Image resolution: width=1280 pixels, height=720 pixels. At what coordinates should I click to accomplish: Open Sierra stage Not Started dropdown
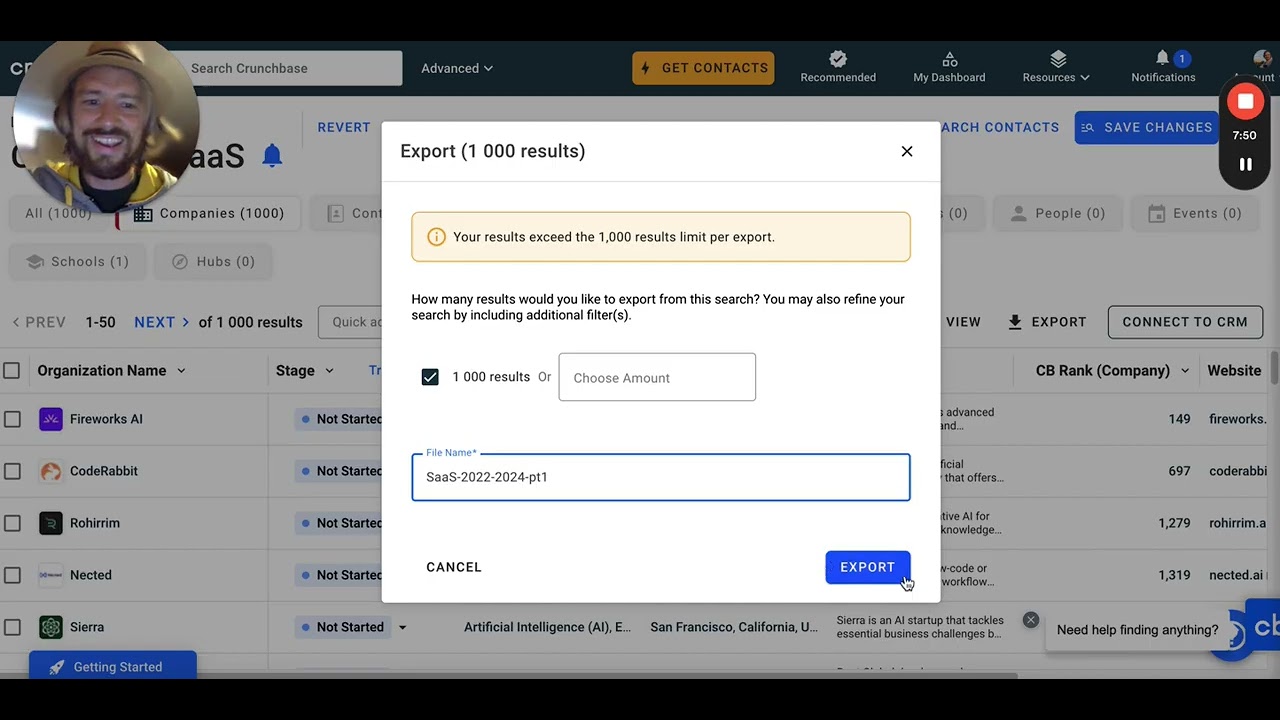point(402,628)
